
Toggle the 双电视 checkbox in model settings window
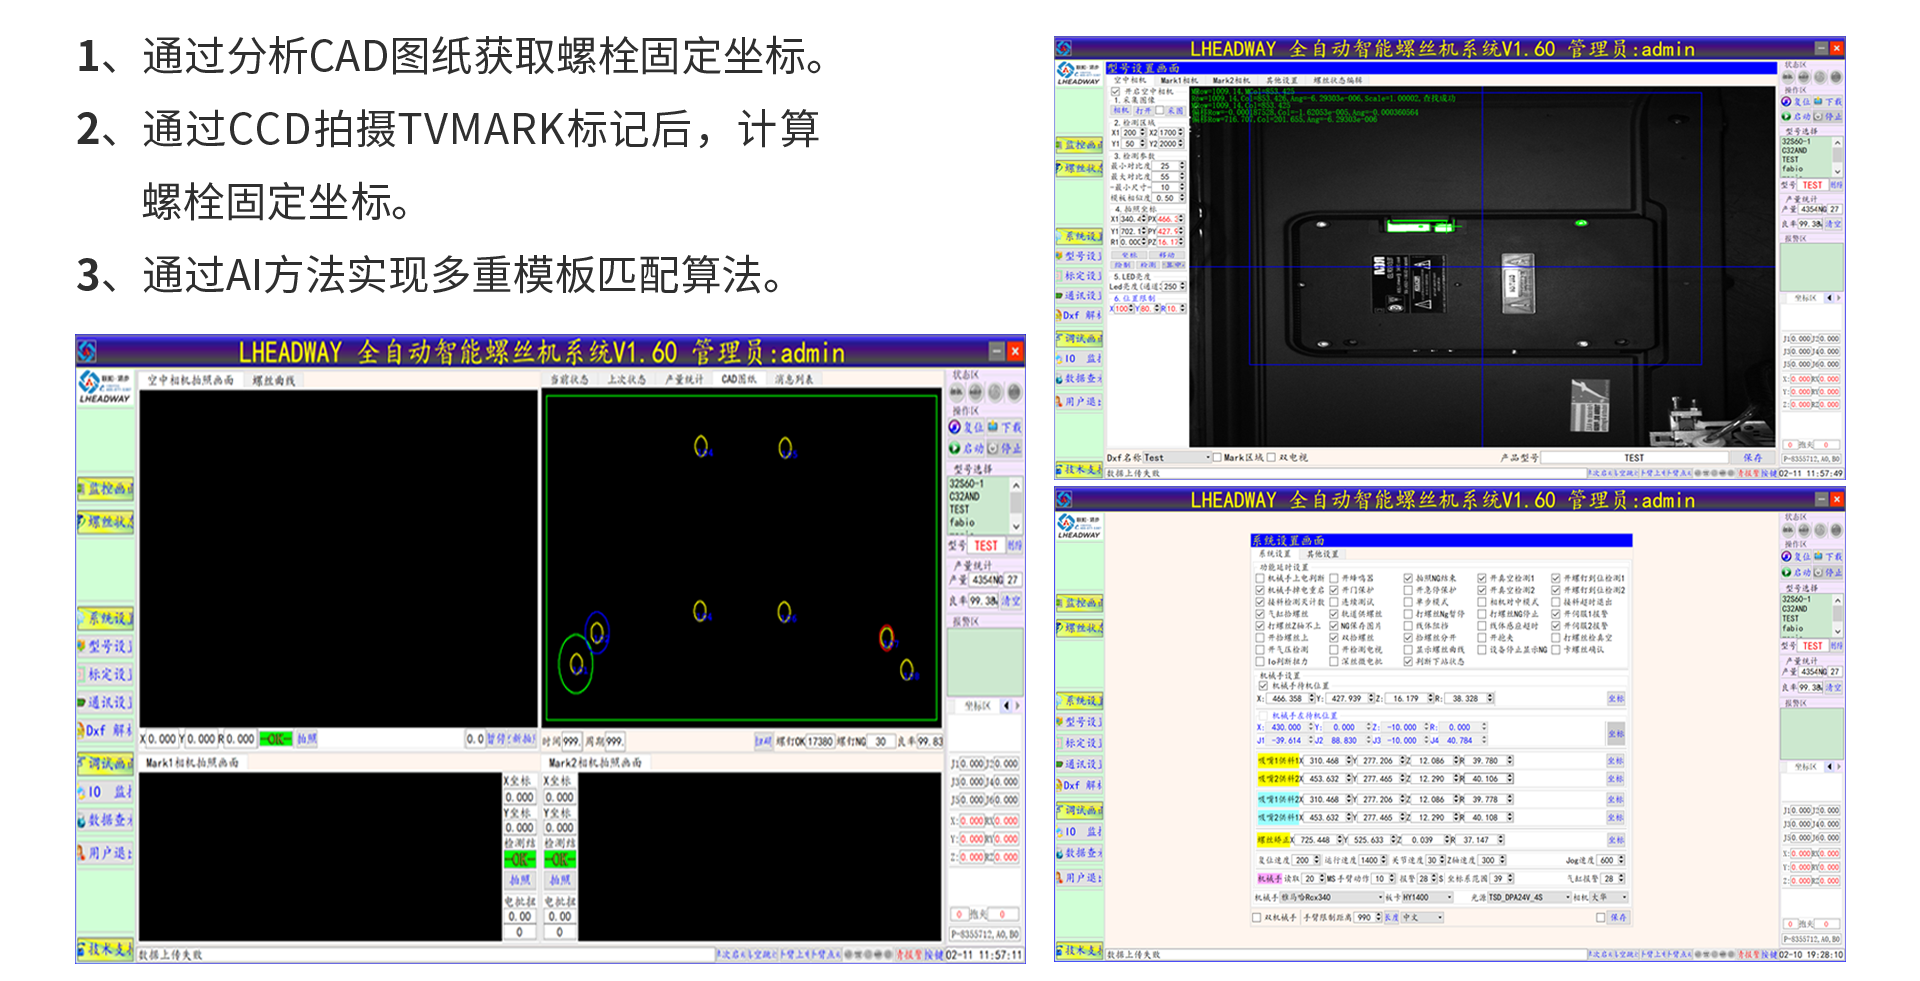[x=1271, y=458]
